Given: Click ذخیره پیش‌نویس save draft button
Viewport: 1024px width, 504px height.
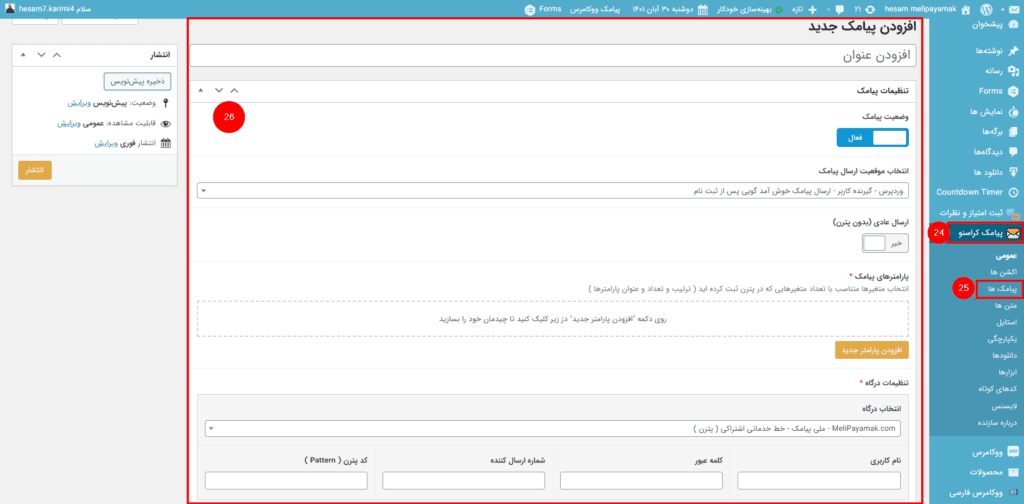Looking at the screenshot, I should click(x=137, y=81).
